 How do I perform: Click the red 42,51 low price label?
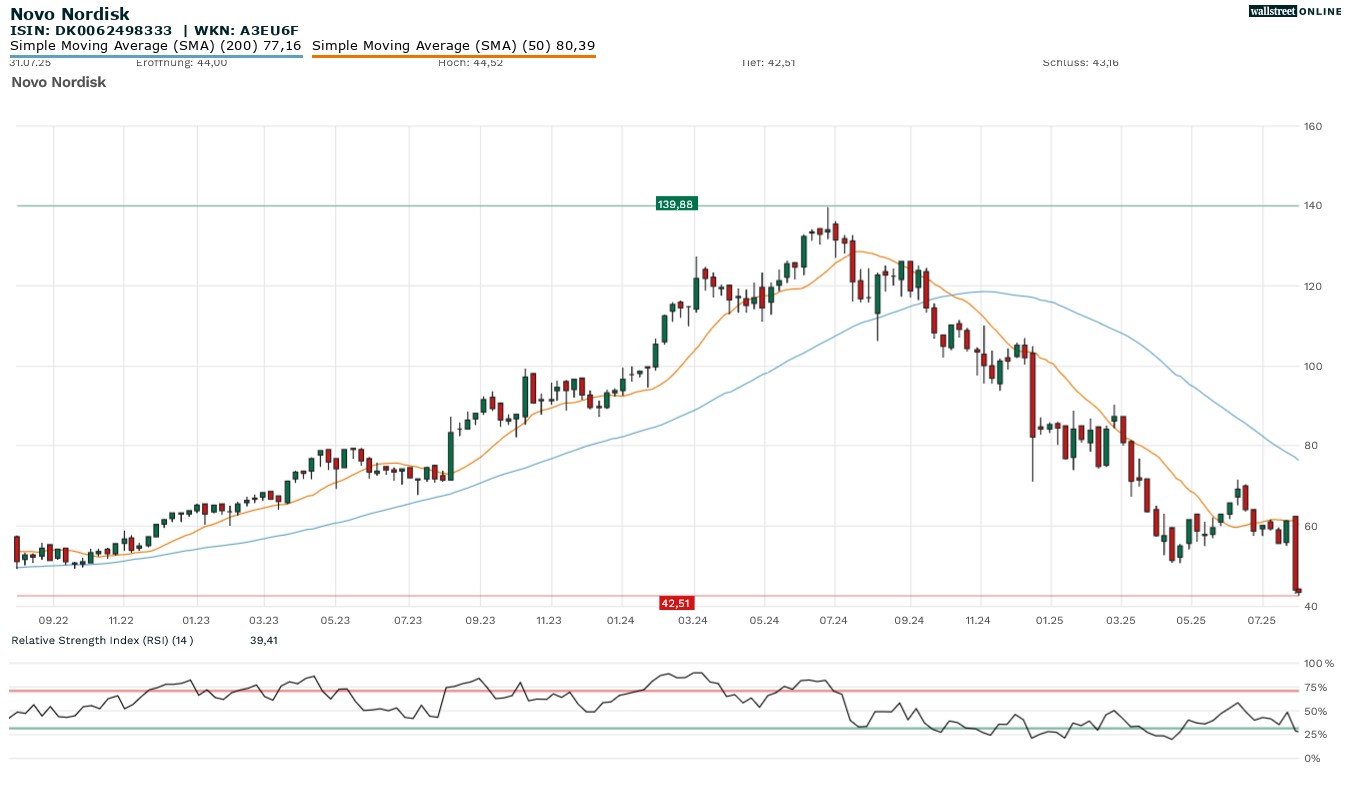pos(676,603)
